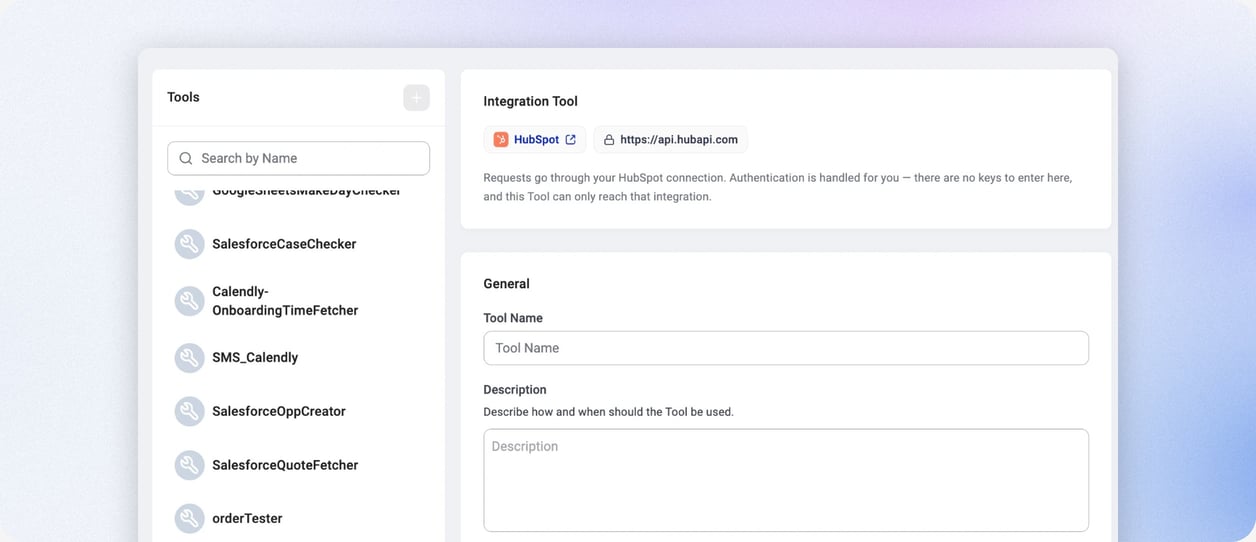Viewport: 1256px width, 542px height.
Task: Select the Calendly-OnboardingTimeFetcher wrench icon
Action: click(189, 301)
